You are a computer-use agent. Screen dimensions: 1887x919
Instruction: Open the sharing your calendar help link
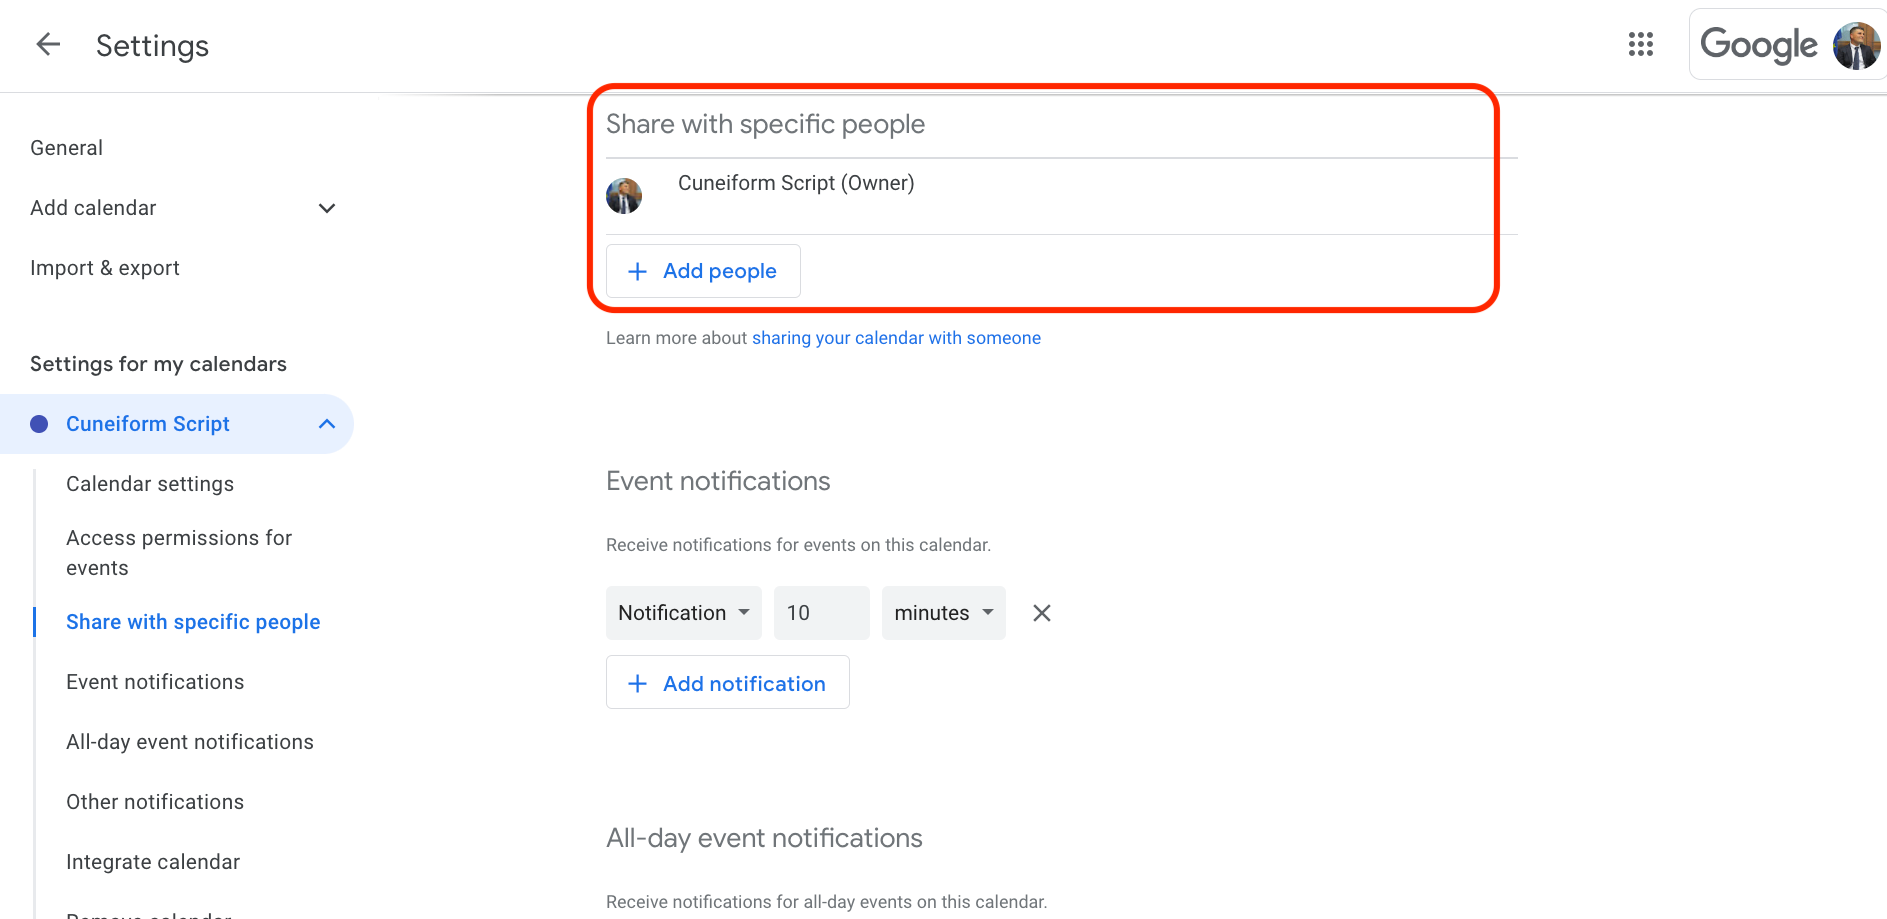click(895, 337)
